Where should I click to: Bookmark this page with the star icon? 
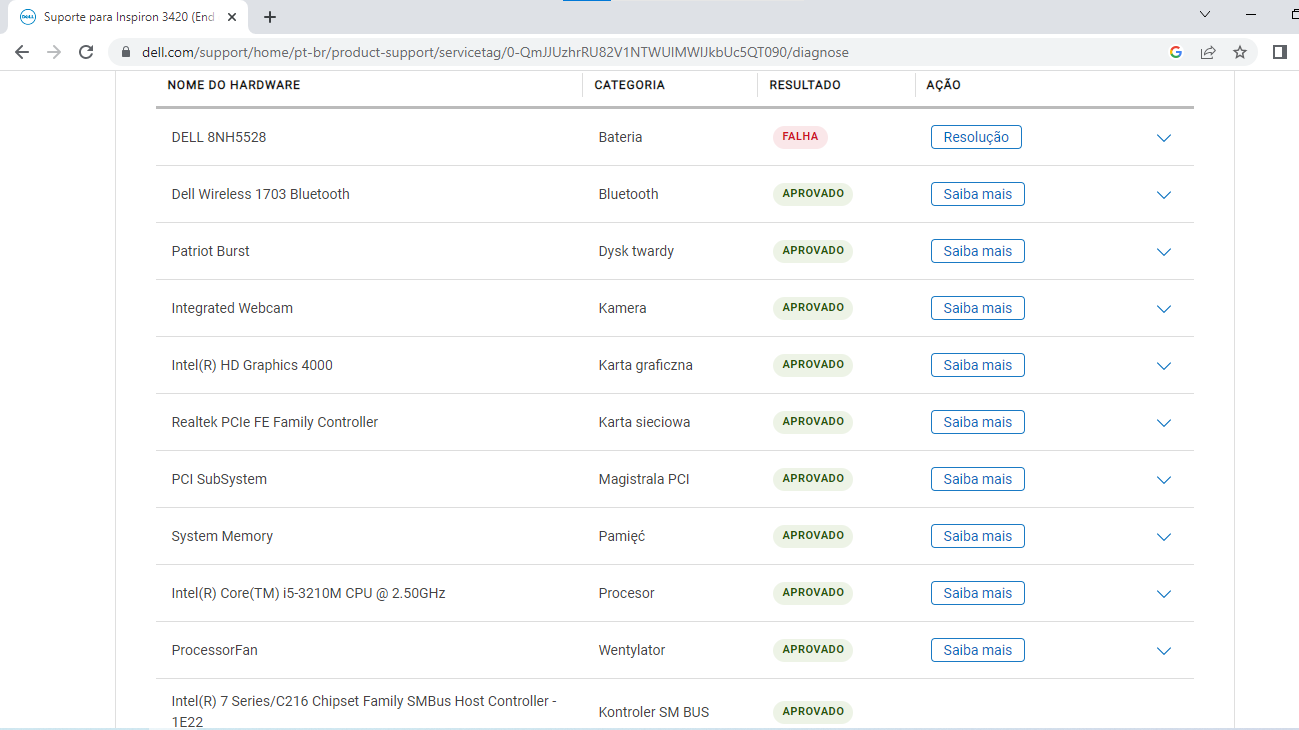(x=1240, y=52)
